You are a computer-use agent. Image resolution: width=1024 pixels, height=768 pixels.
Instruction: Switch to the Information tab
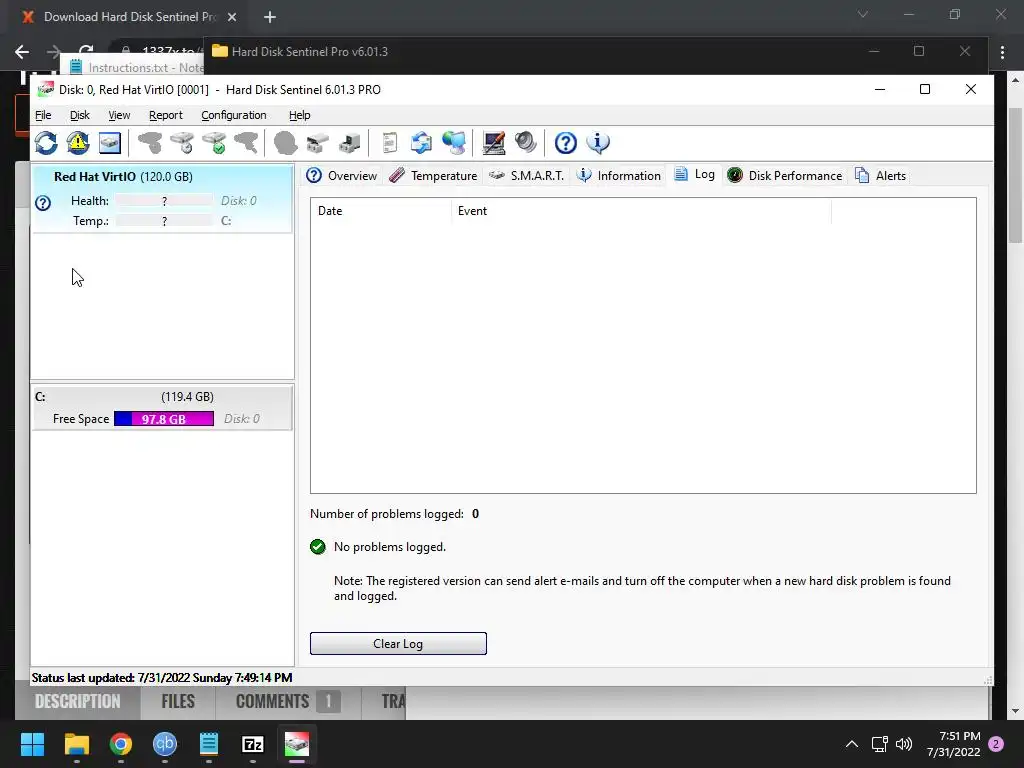[x=618, y=176]
